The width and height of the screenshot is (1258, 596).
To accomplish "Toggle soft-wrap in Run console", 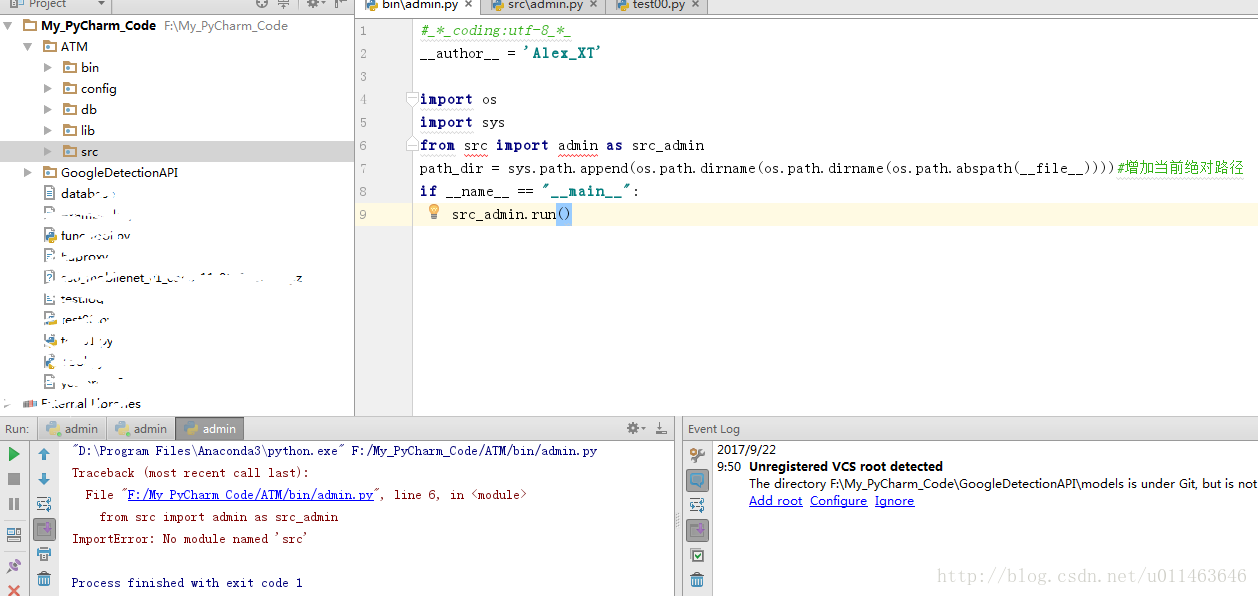I will pos(44,504).
